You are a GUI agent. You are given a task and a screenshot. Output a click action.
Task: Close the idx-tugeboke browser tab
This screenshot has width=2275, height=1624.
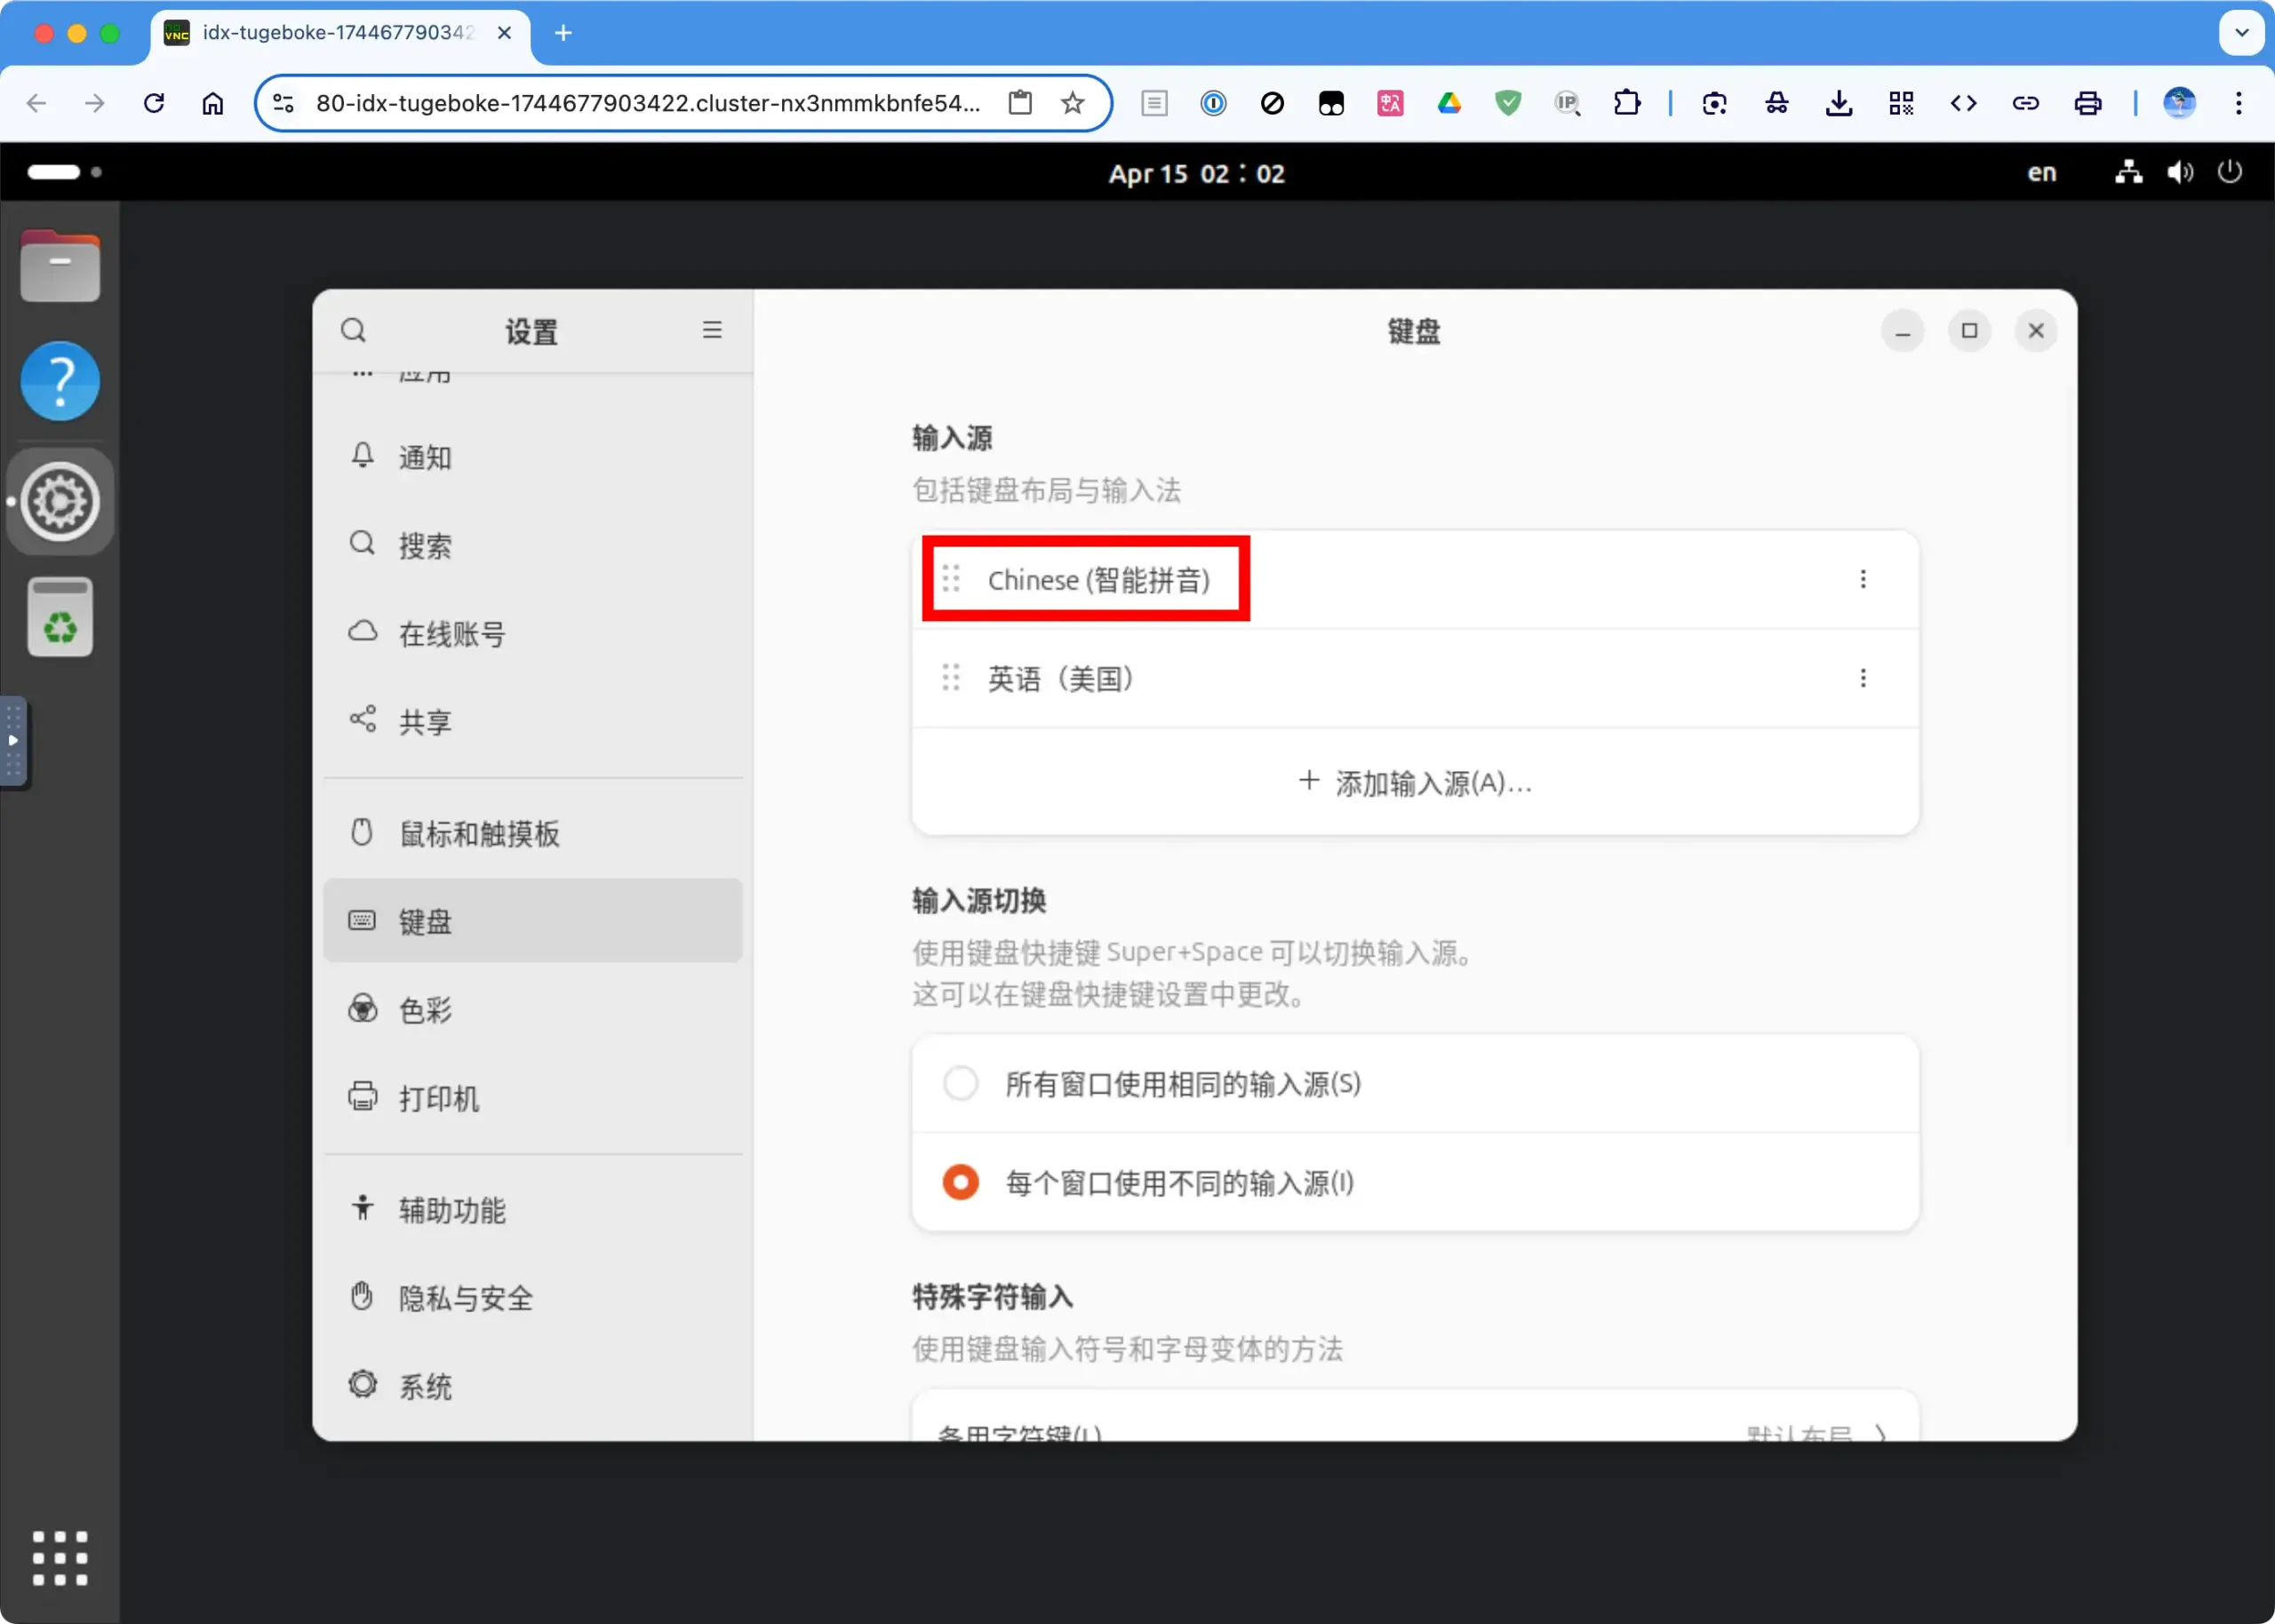pyautogui.click(x=504, y=33)
